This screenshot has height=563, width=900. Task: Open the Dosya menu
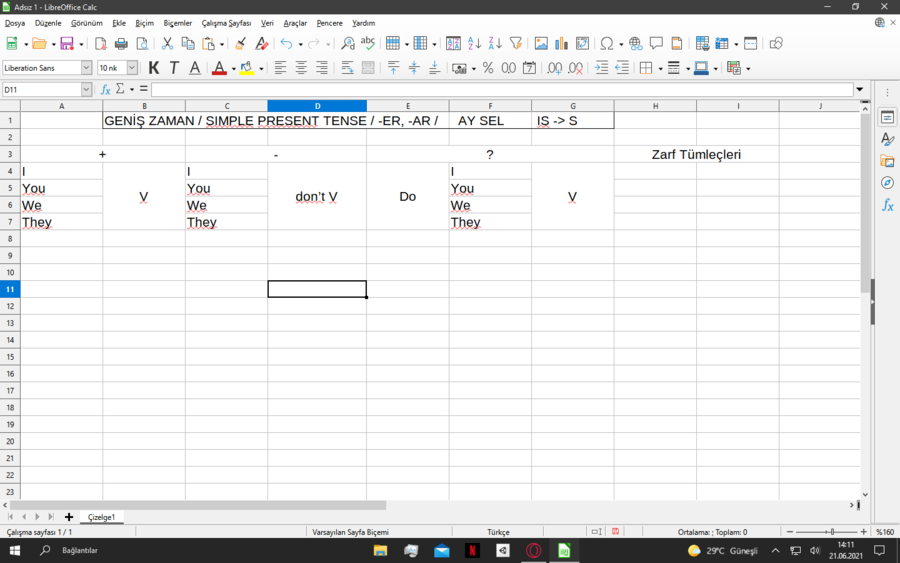coord(15,23)
